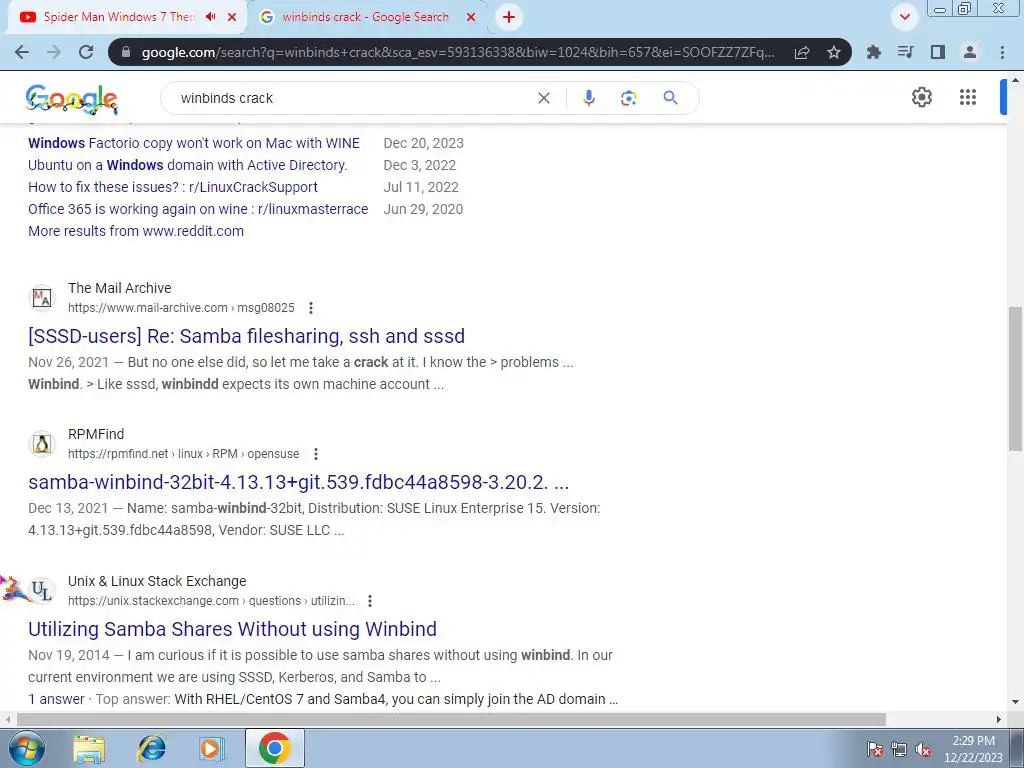
Task: Start voice search with microphone
Action: point(588,98)
